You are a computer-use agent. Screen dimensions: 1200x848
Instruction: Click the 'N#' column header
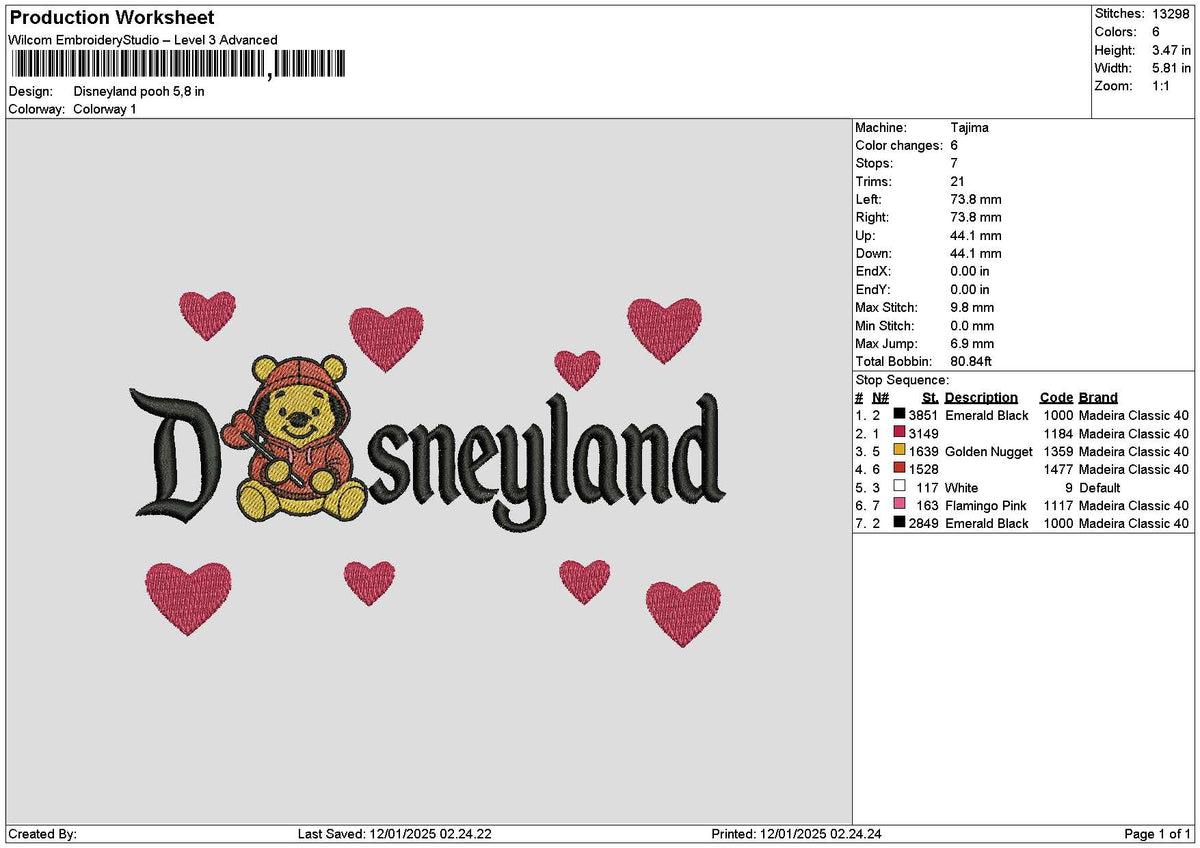tap(880, 398)
